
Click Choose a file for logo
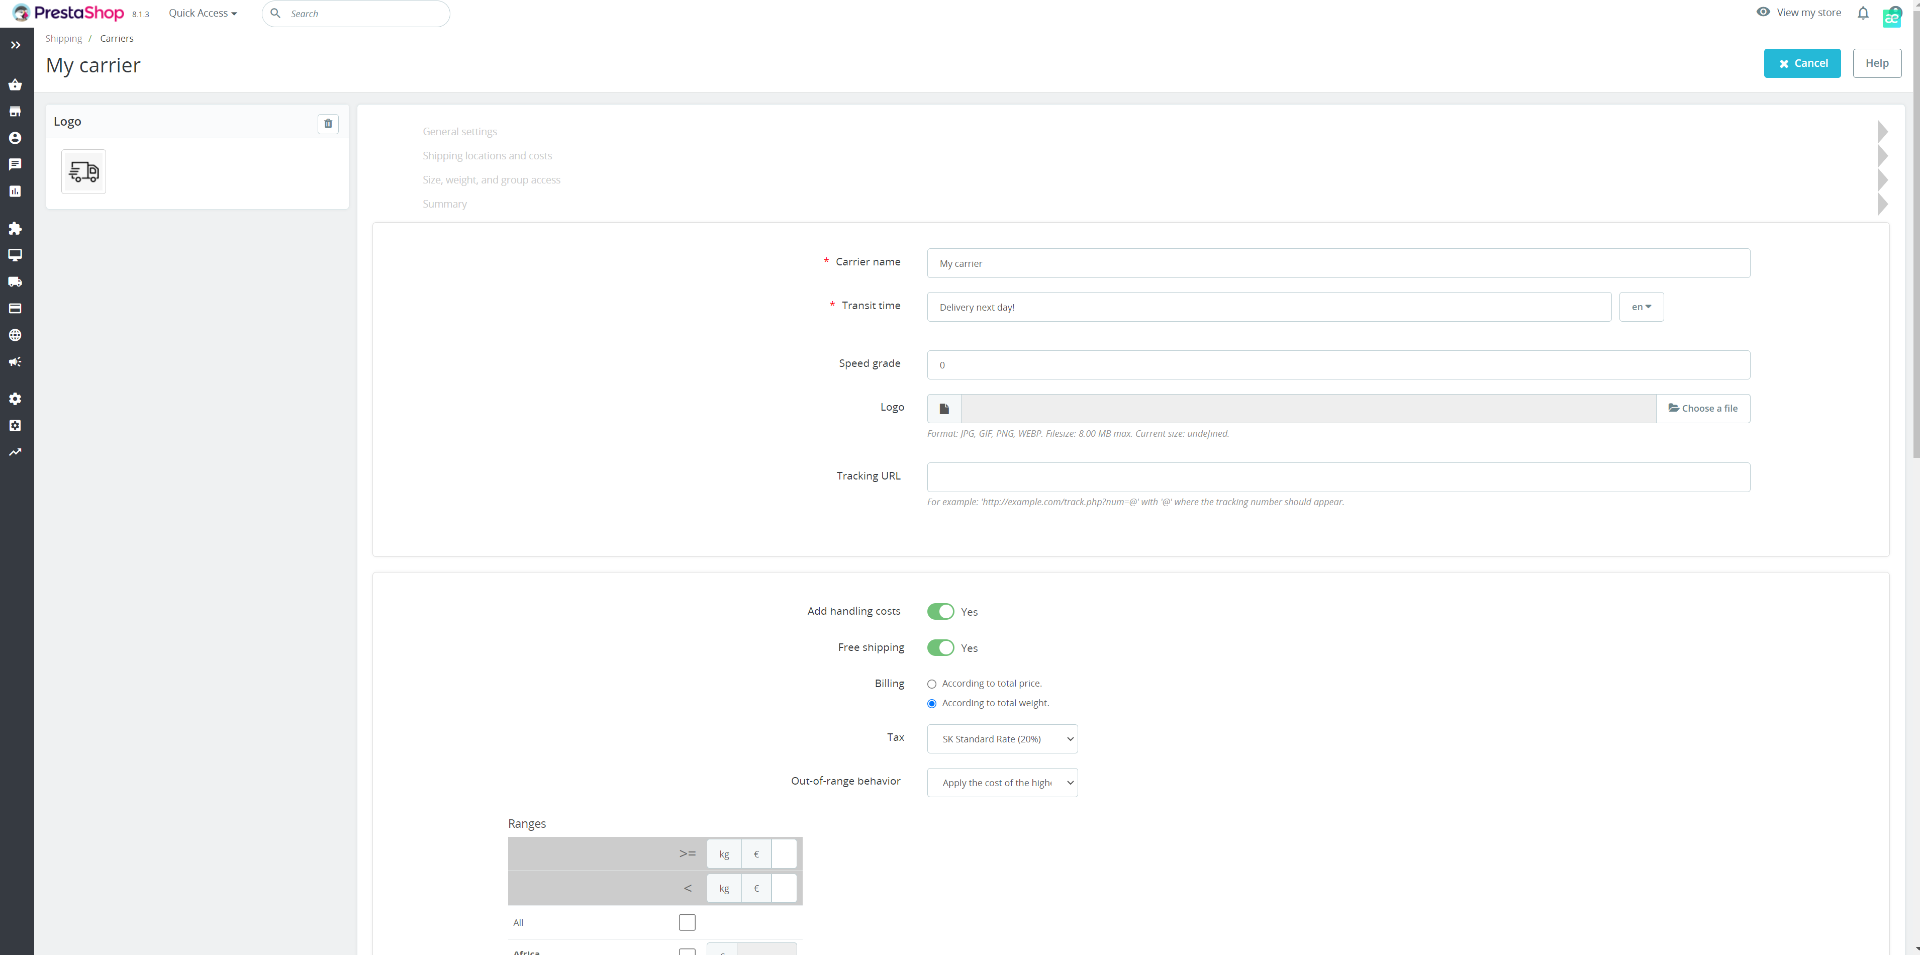pos(1703,409)
